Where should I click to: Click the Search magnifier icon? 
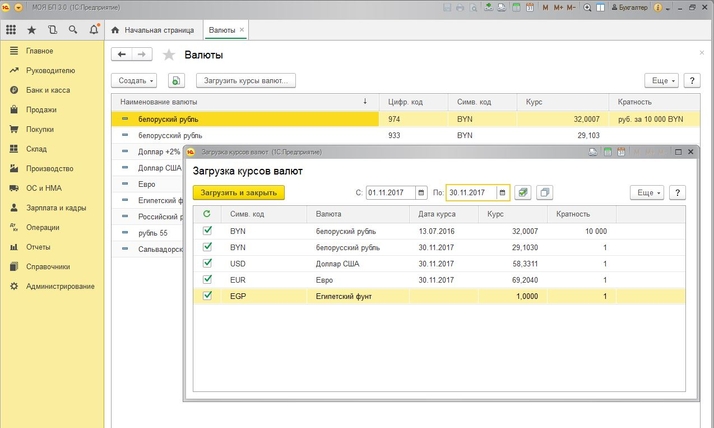[72, 30]
